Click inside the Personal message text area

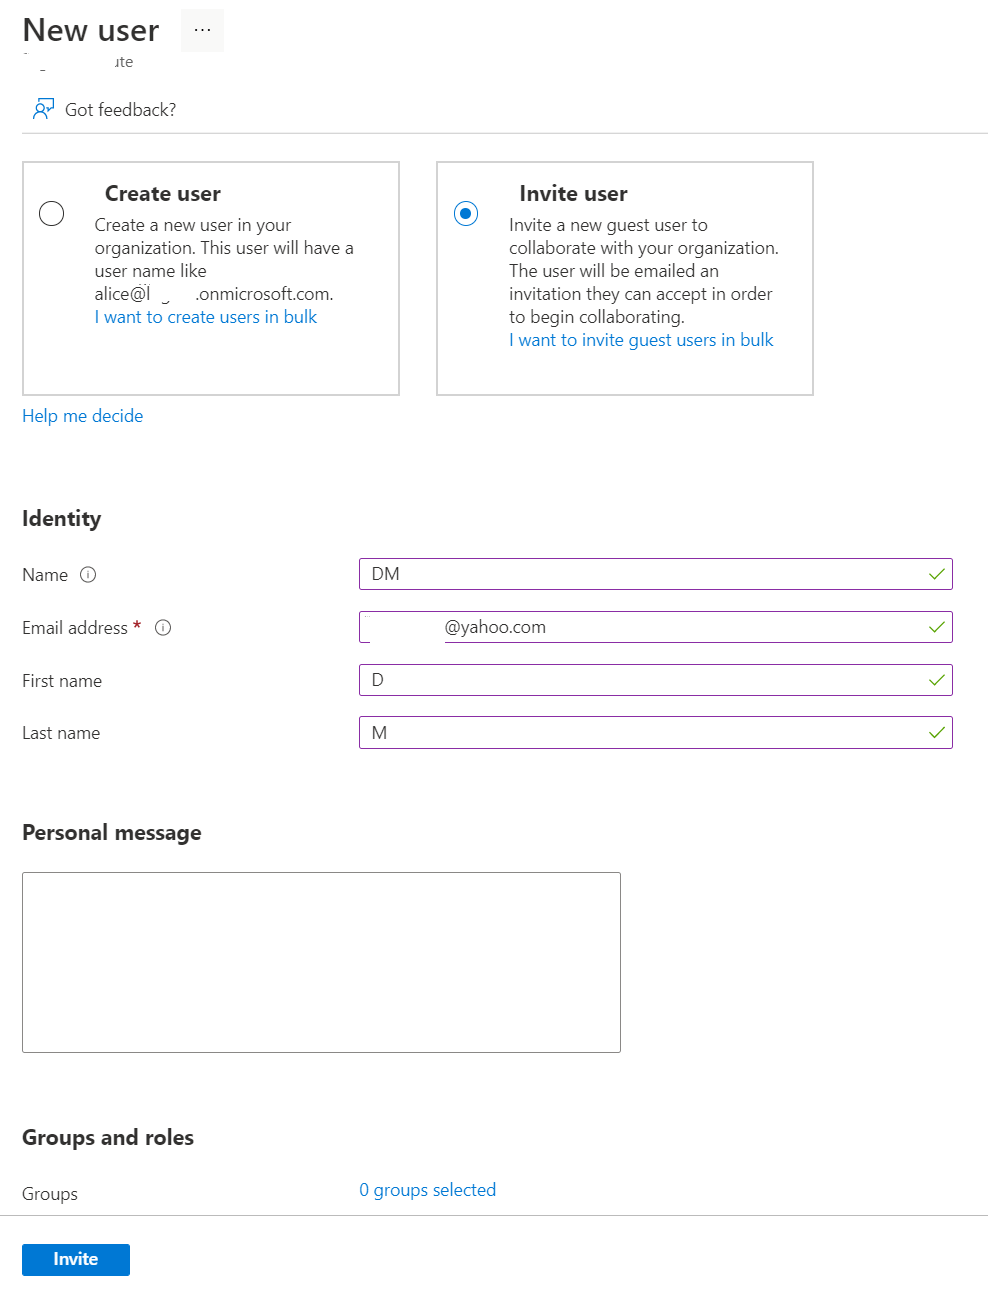click(321, 962)
